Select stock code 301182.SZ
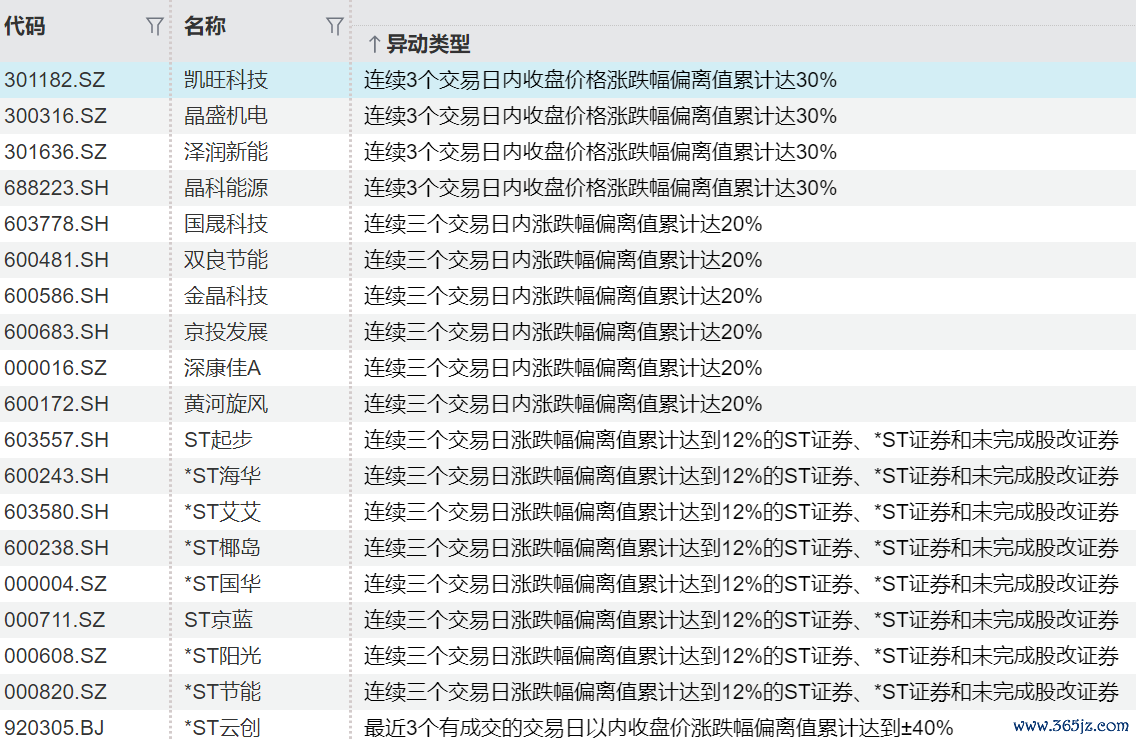The height and width of the screenshot is (741, 1136). pyautogui.click(x=55, y=80)
